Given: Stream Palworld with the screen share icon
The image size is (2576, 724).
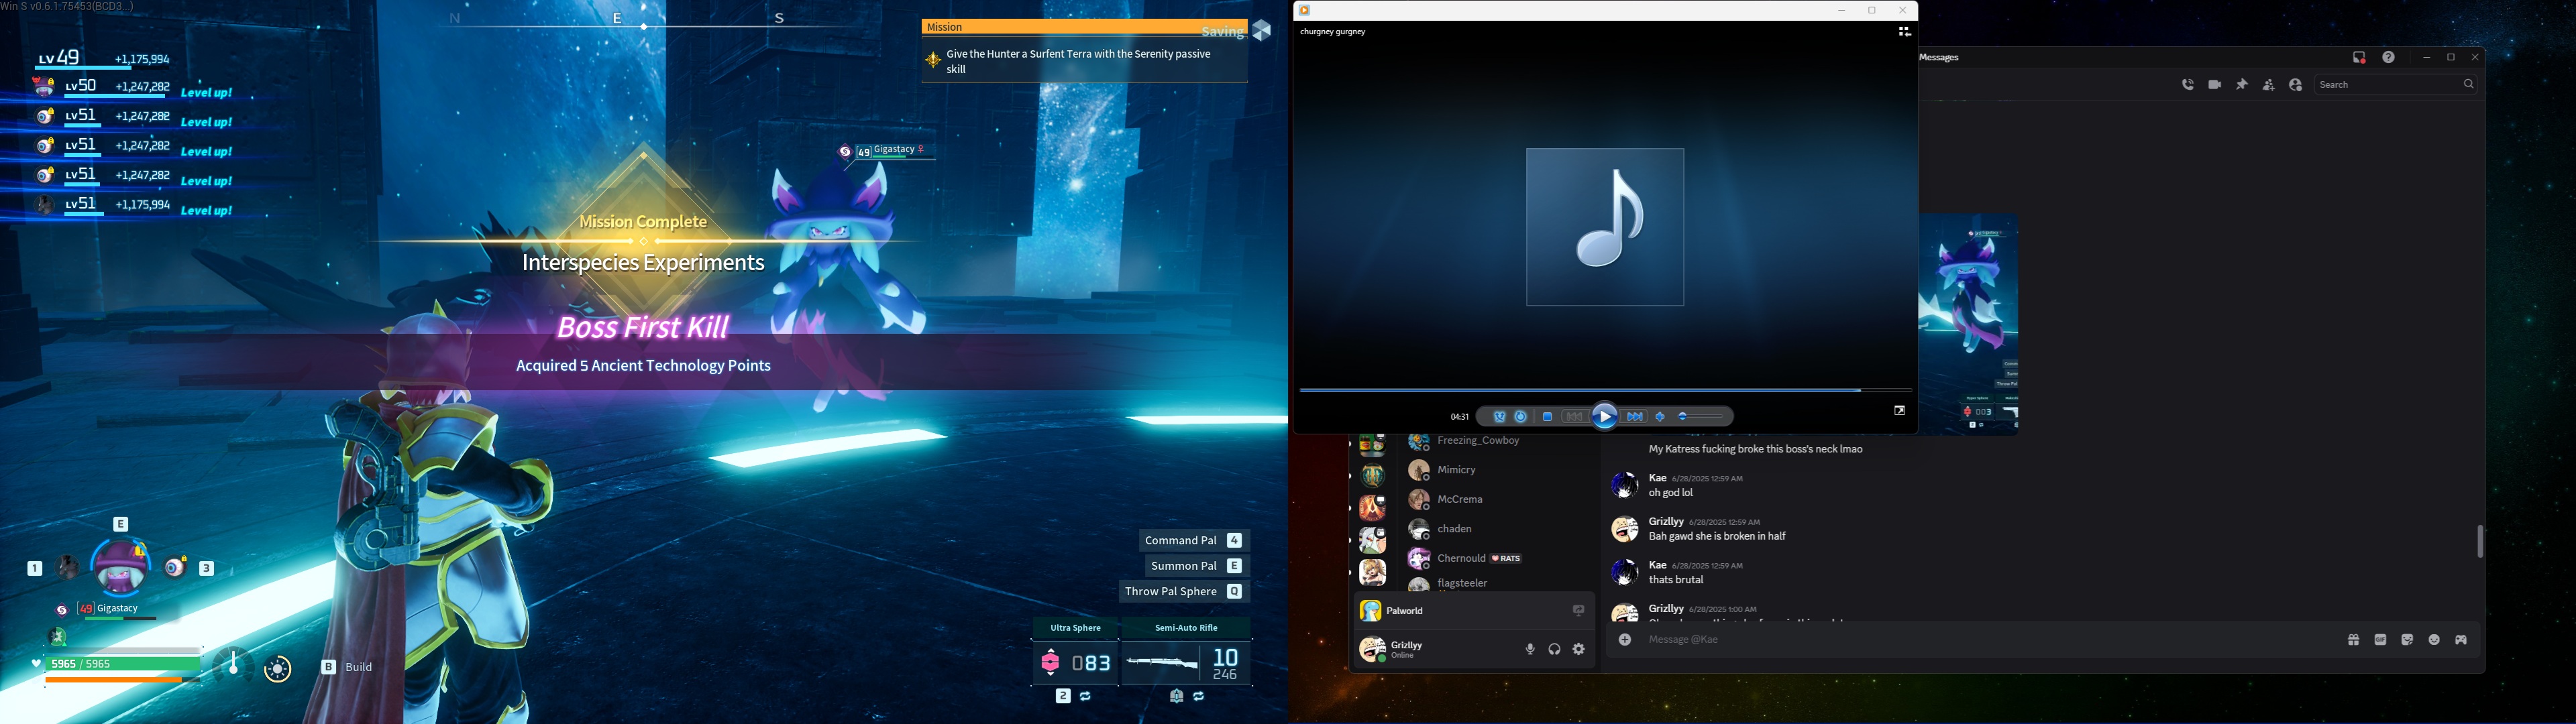Looking at the screenshot, I should click(x=1578, y=611).
